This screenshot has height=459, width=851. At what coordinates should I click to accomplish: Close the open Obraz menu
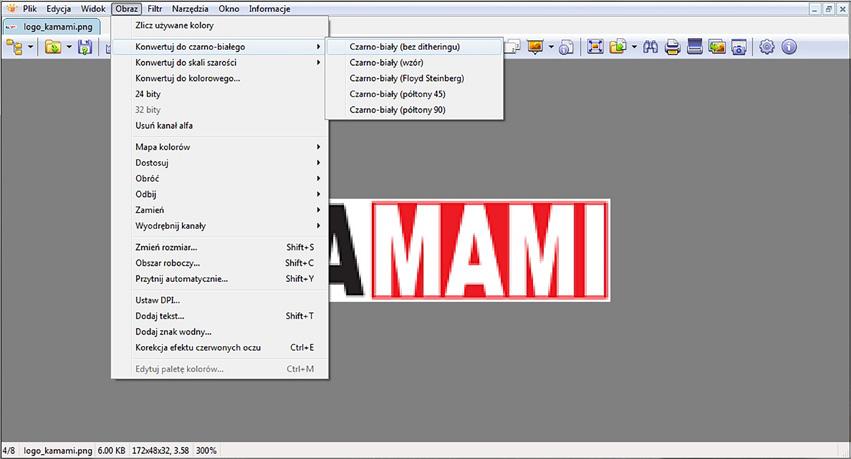(126, 9)
